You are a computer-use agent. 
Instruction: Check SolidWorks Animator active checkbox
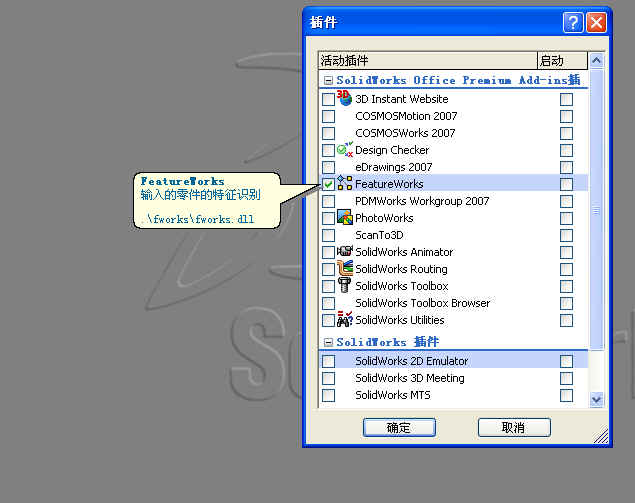[x=328, y=253]
